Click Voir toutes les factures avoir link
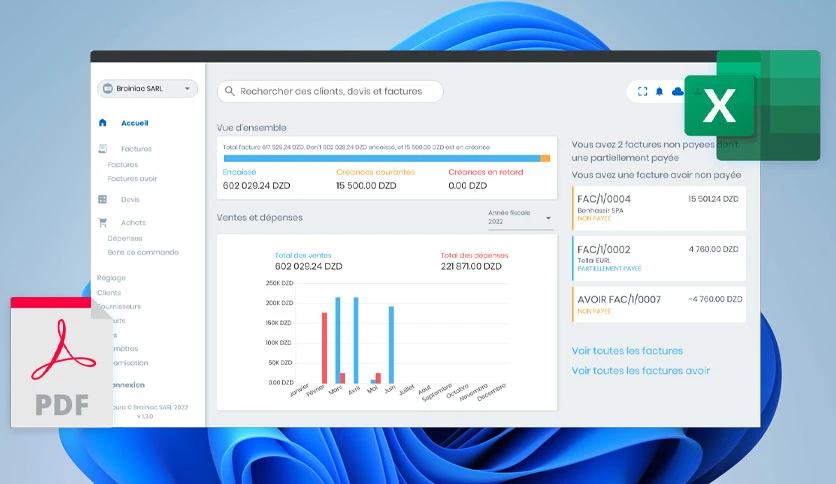Image resolution: width=836 pixels, height=484 pixels. click(641, 370)
